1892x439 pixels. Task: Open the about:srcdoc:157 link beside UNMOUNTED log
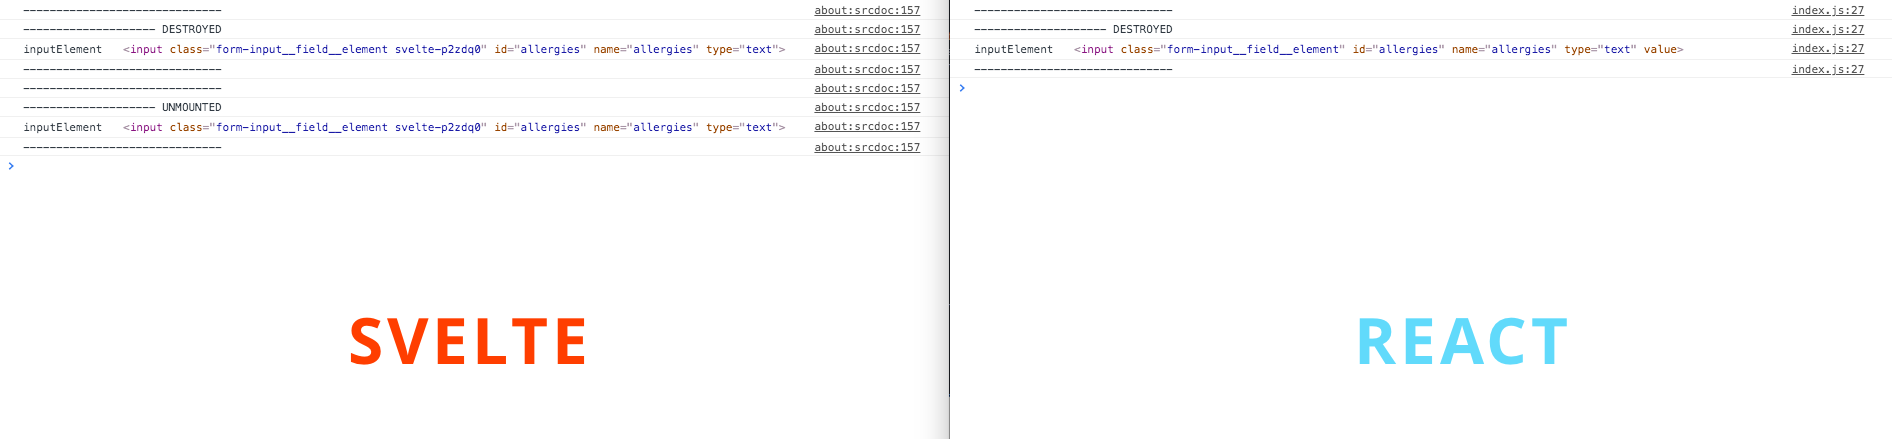point(867,107)
